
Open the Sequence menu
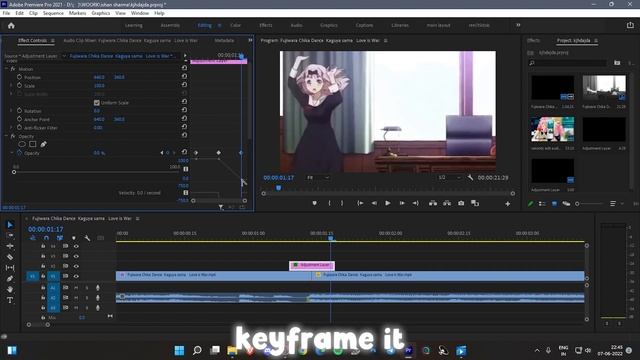(53, 13)
